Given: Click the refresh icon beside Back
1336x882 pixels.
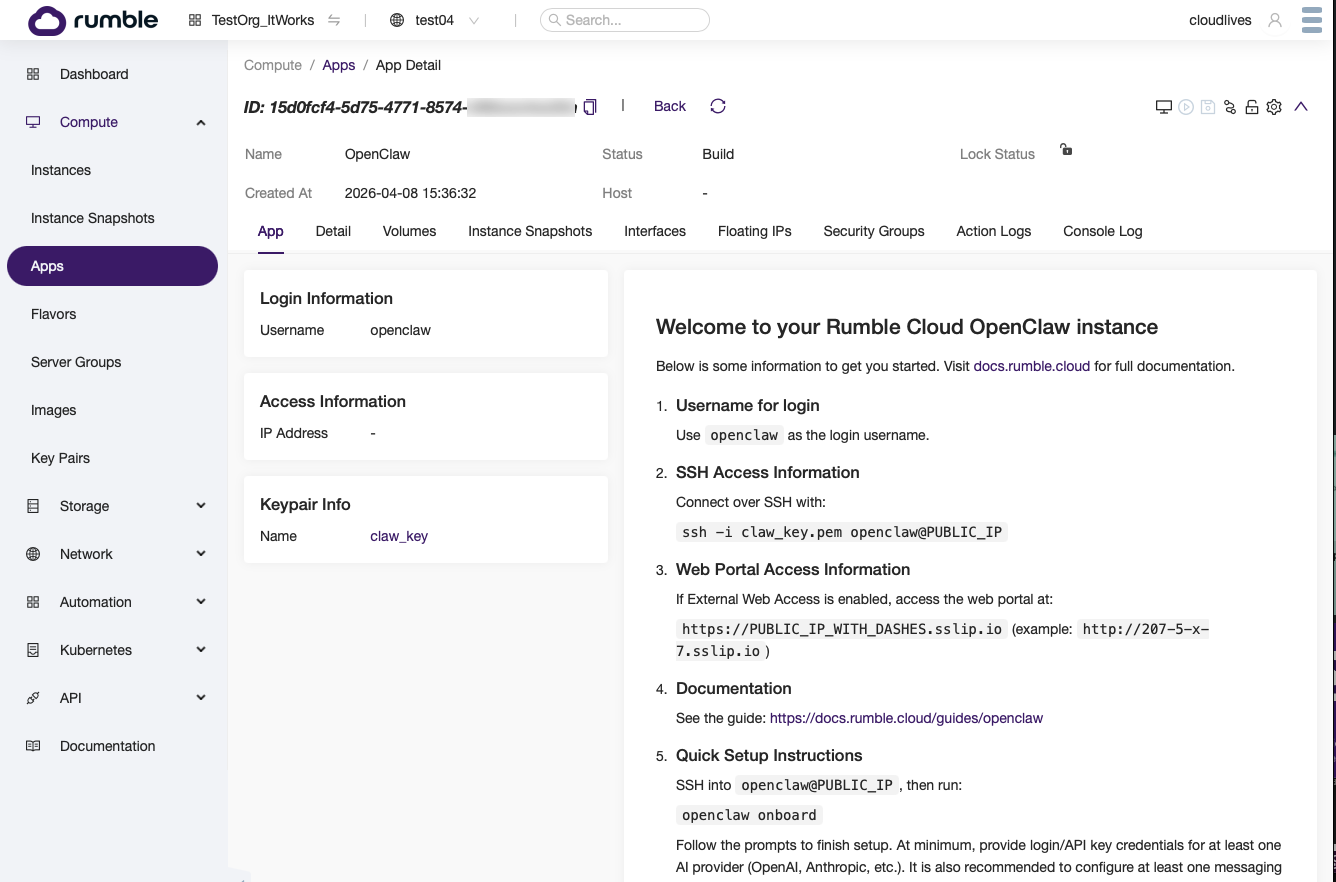Looking at the screenshot, I should (x=717, y=106).
